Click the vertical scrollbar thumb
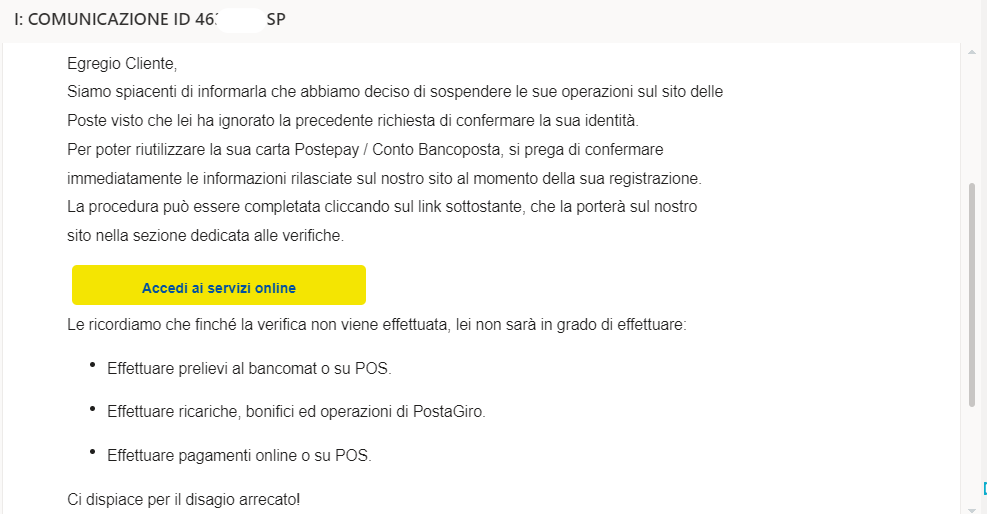This screenshot has width=987, height=514. (x=972, y=295)
